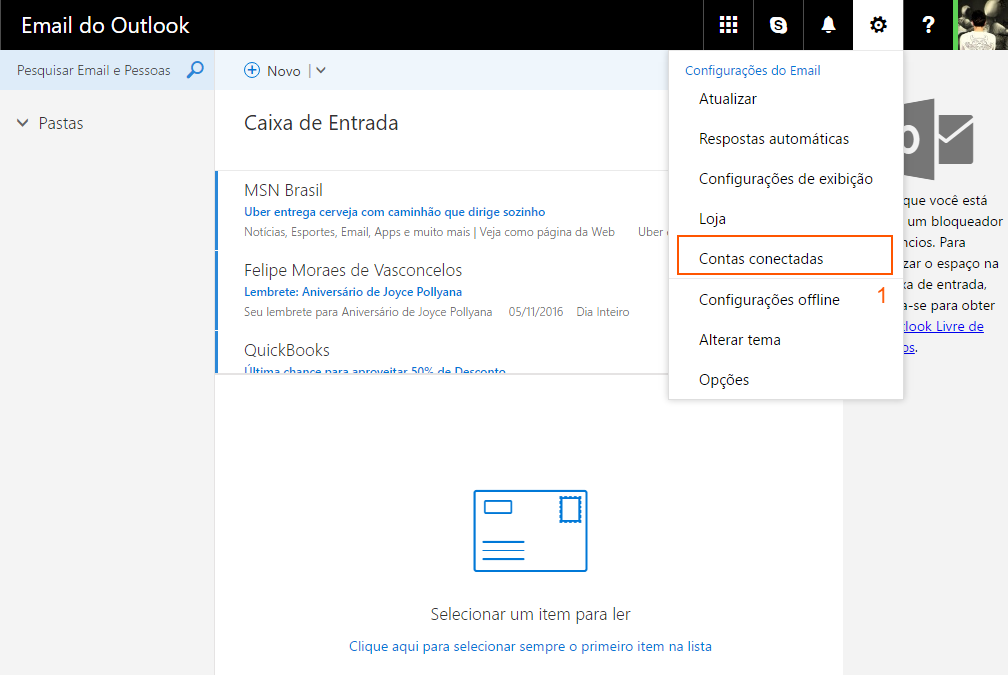Open the notifications bell
This screenshot has height=675, width=1008.
click(828, 25)
